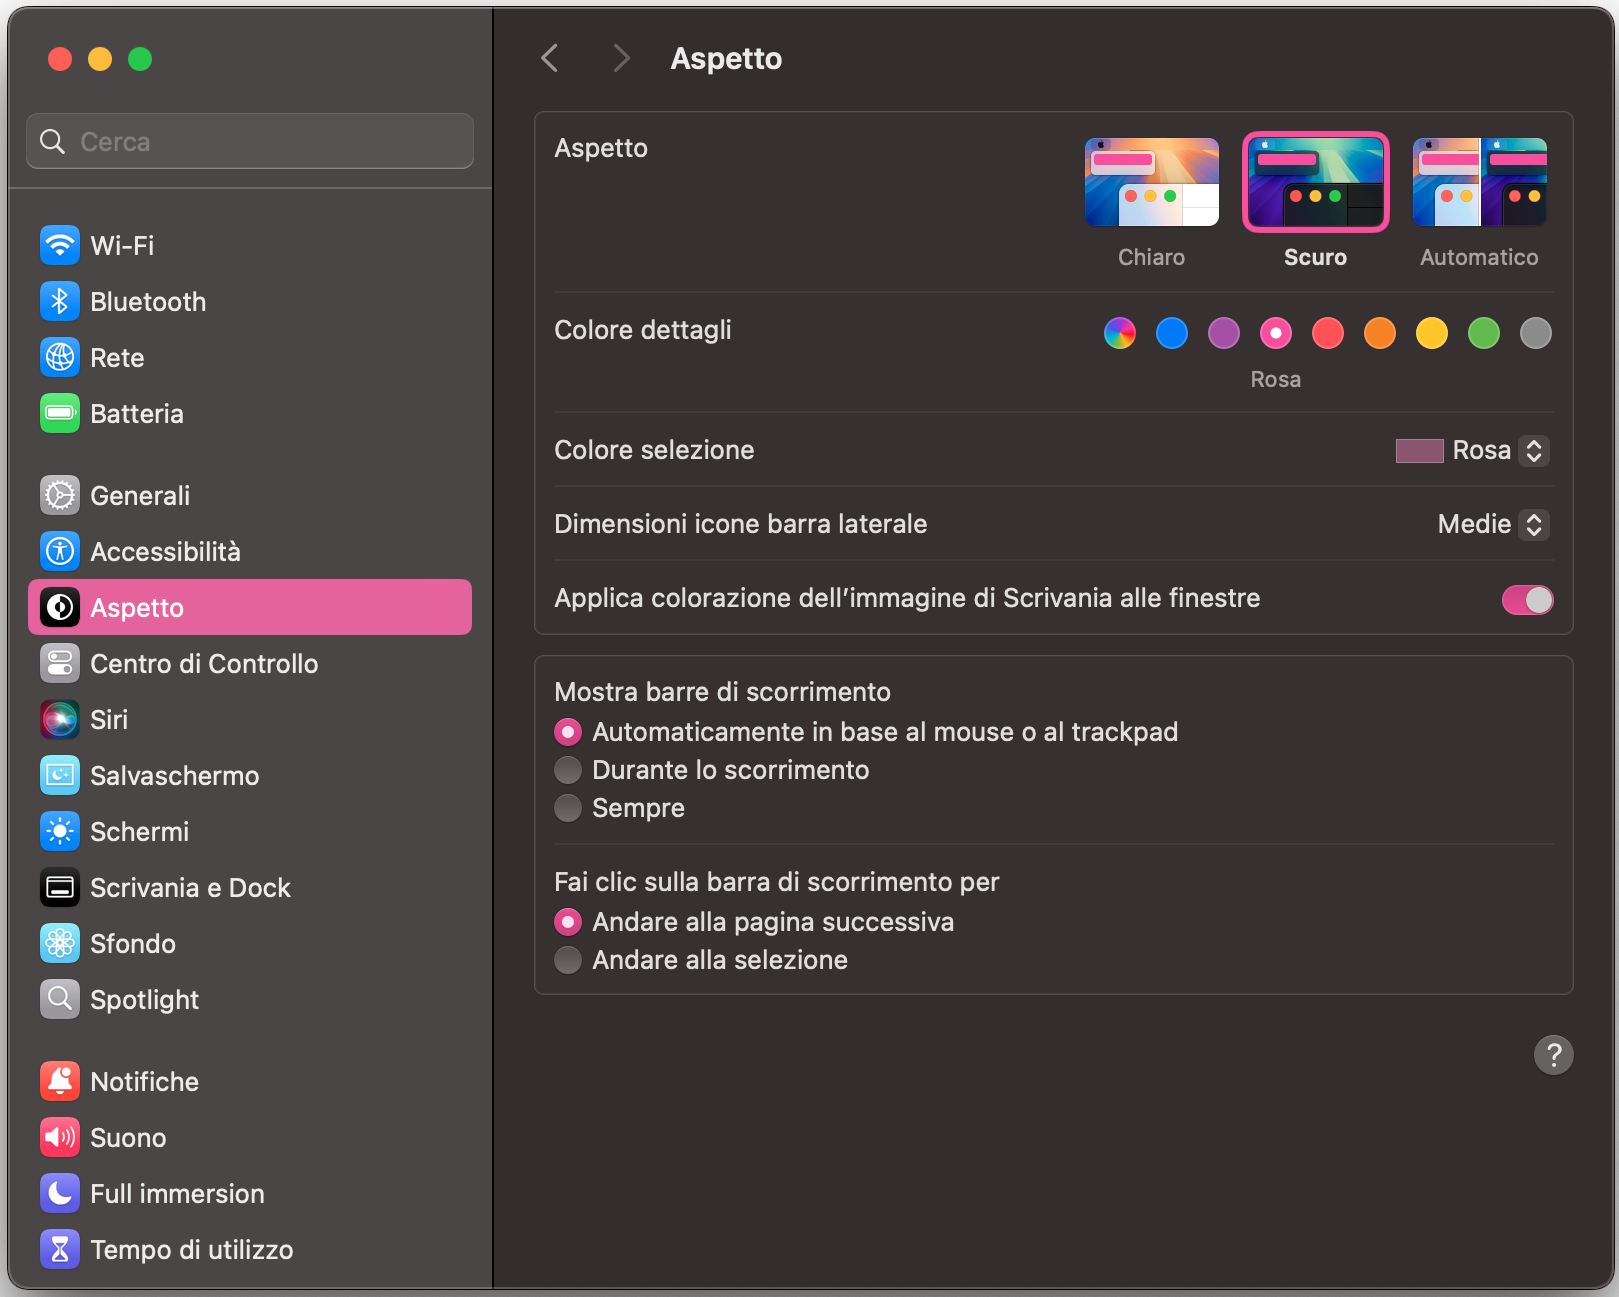Screen dimensions: 1619x1297
Task: Pick the blue accent color swatch
Action: 1171,333
